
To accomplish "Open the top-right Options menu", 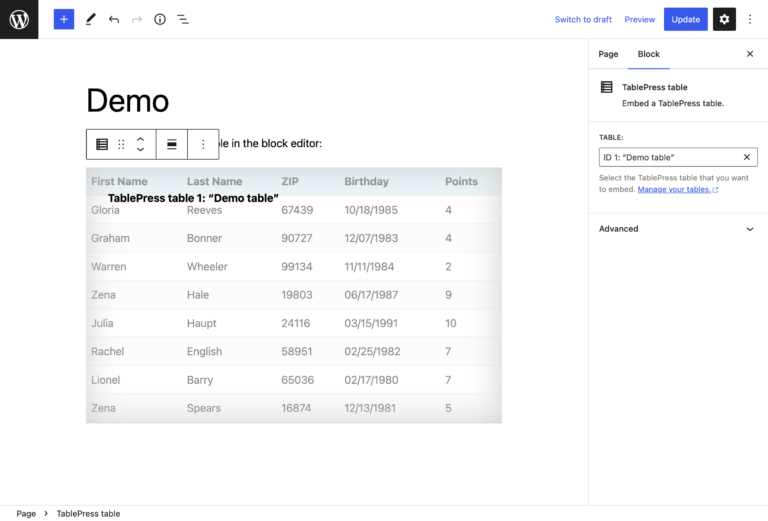I will coord(750,19).
